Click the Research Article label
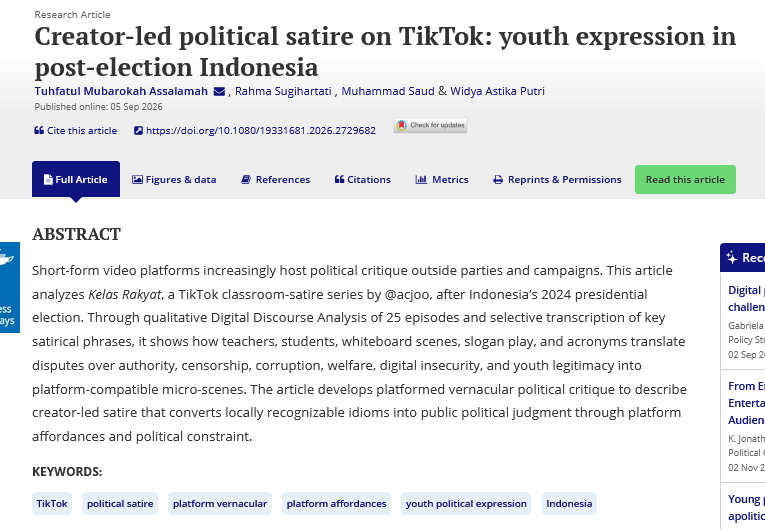The height and width of the screenshot is (529, 765). coord(72,15)
